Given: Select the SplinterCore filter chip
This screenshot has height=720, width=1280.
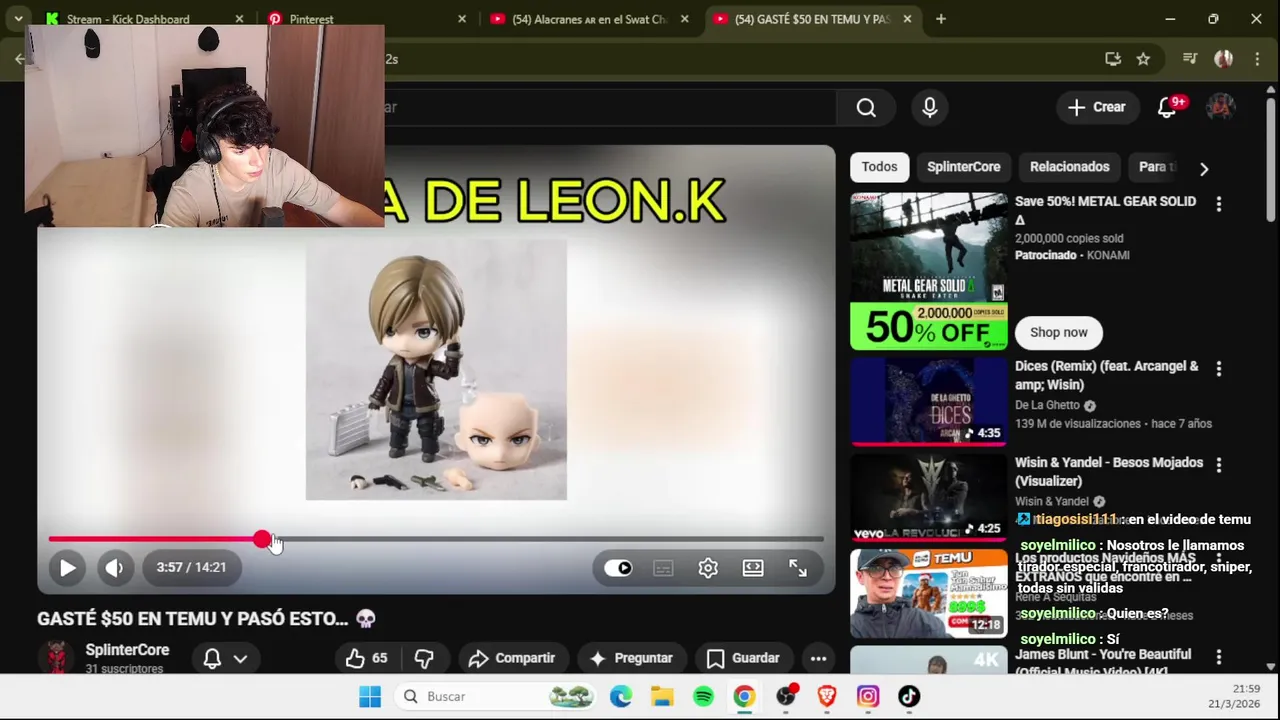Looking at the screenshot, I should click(x=964, y=167).
